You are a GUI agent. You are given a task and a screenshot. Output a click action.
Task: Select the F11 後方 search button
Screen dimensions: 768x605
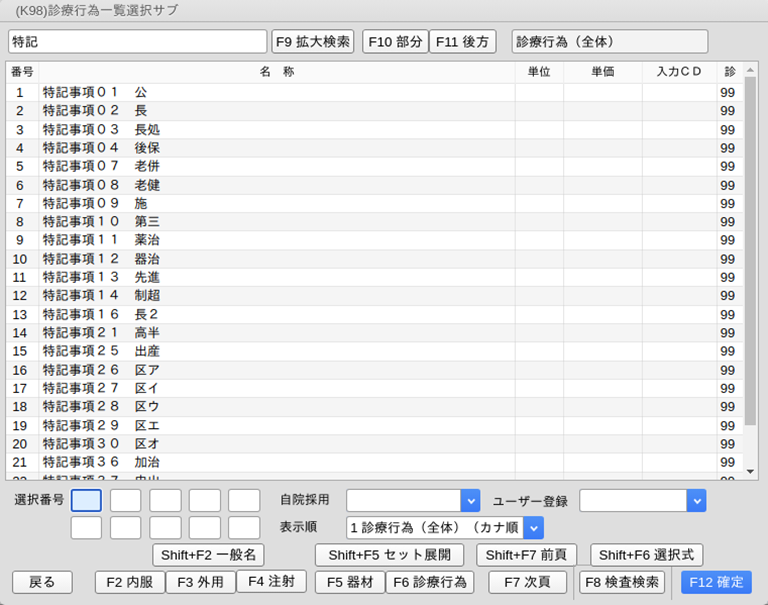point(462,42)
